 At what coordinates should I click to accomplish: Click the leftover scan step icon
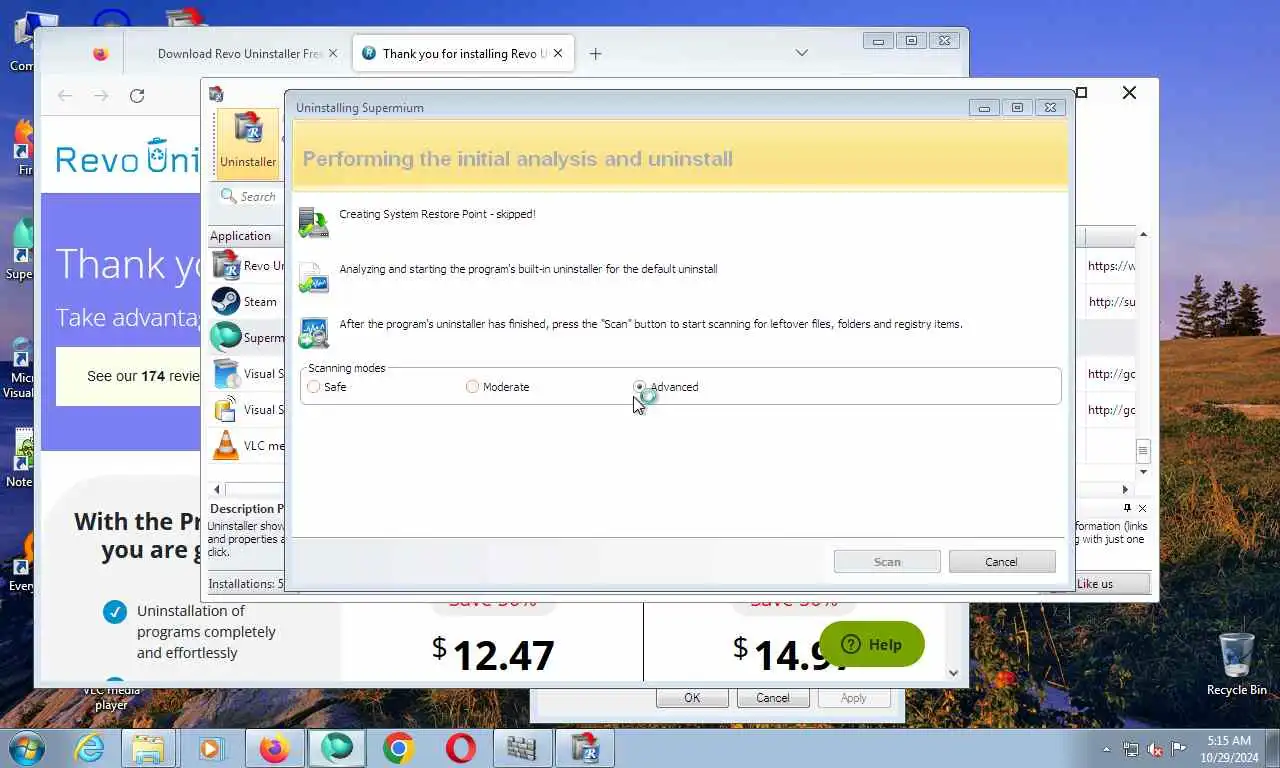[x=314, y=332]
